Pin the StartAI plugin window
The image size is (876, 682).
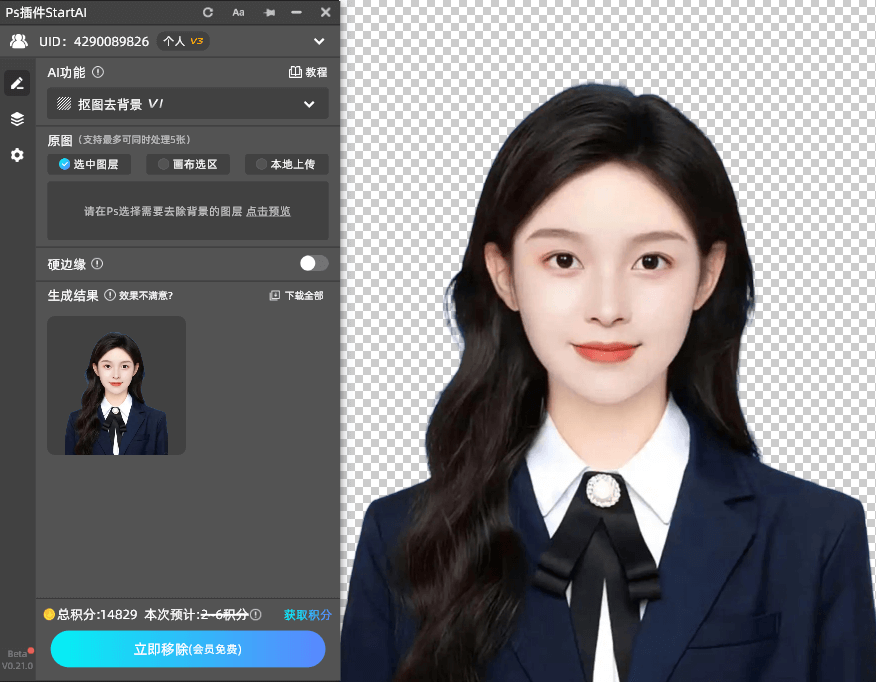pos(269,12)
